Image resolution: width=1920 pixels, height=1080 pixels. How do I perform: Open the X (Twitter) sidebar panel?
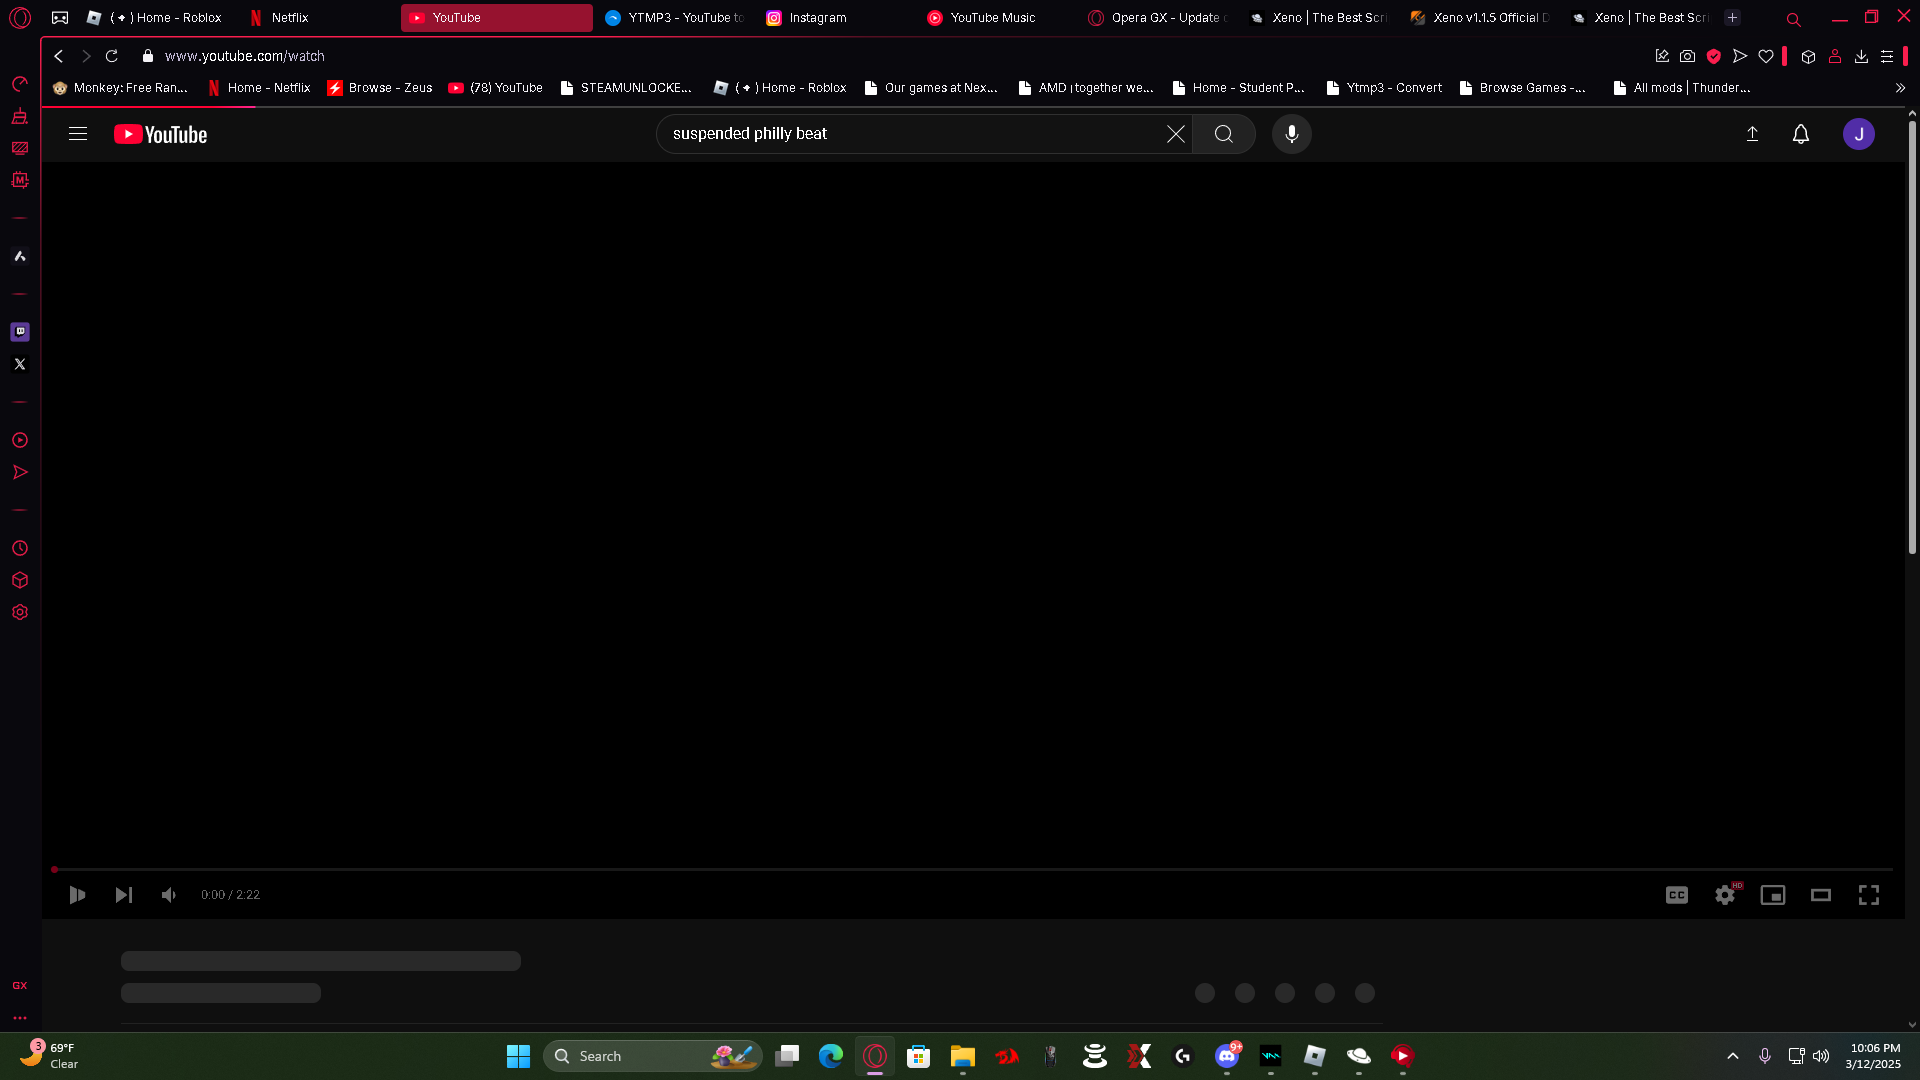point(20,364)
